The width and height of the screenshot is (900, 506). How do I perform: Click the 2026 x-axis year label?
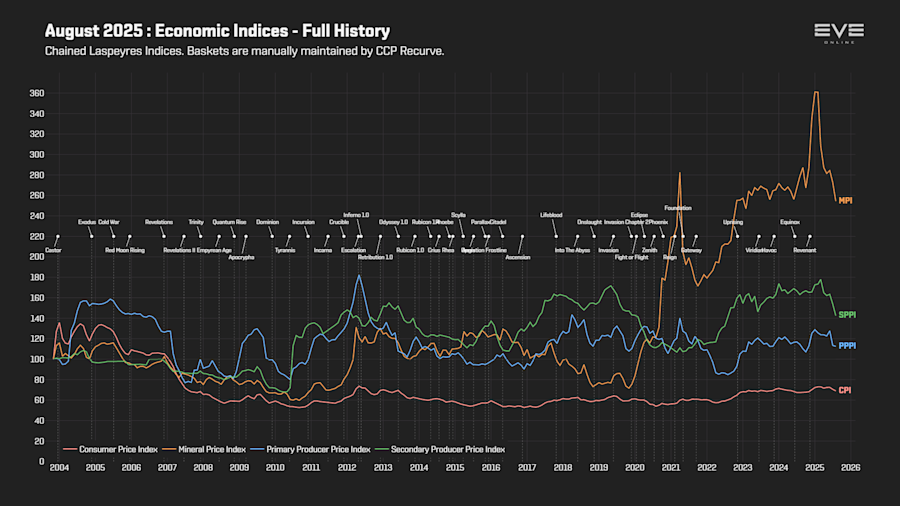[x=850, y=468]
